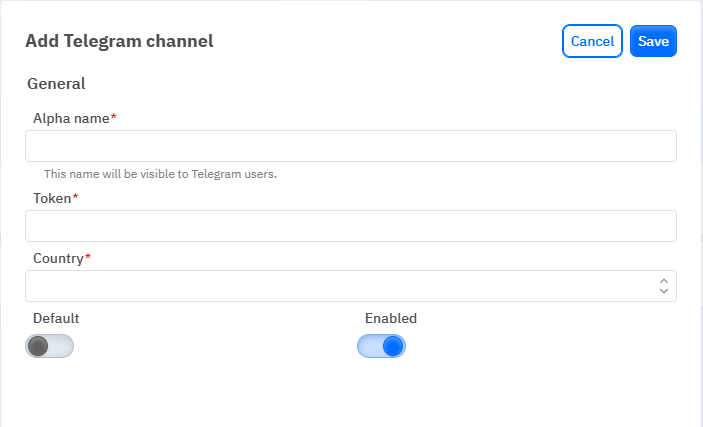The height and width of the screenshot is (427, 703).
Task: Click the Enabled label text
Action: tap(391, 318)
